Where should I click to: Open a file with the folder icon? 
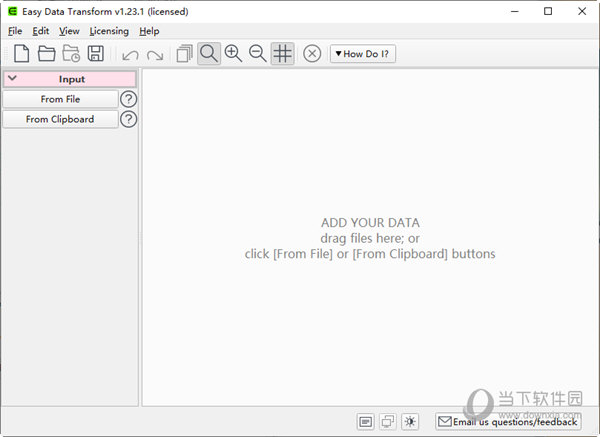[46, 53]
